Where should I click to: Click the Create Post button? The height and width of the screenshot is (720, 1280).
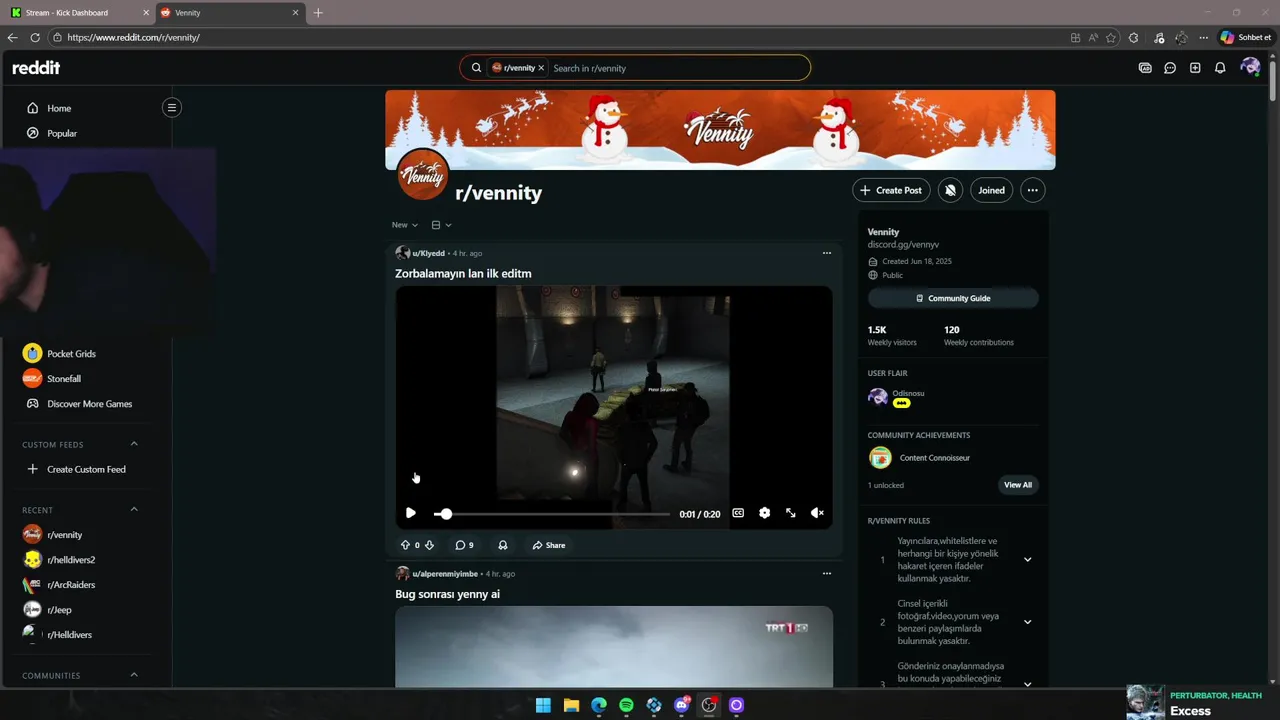pyautogui.click(x=891, y=190)
